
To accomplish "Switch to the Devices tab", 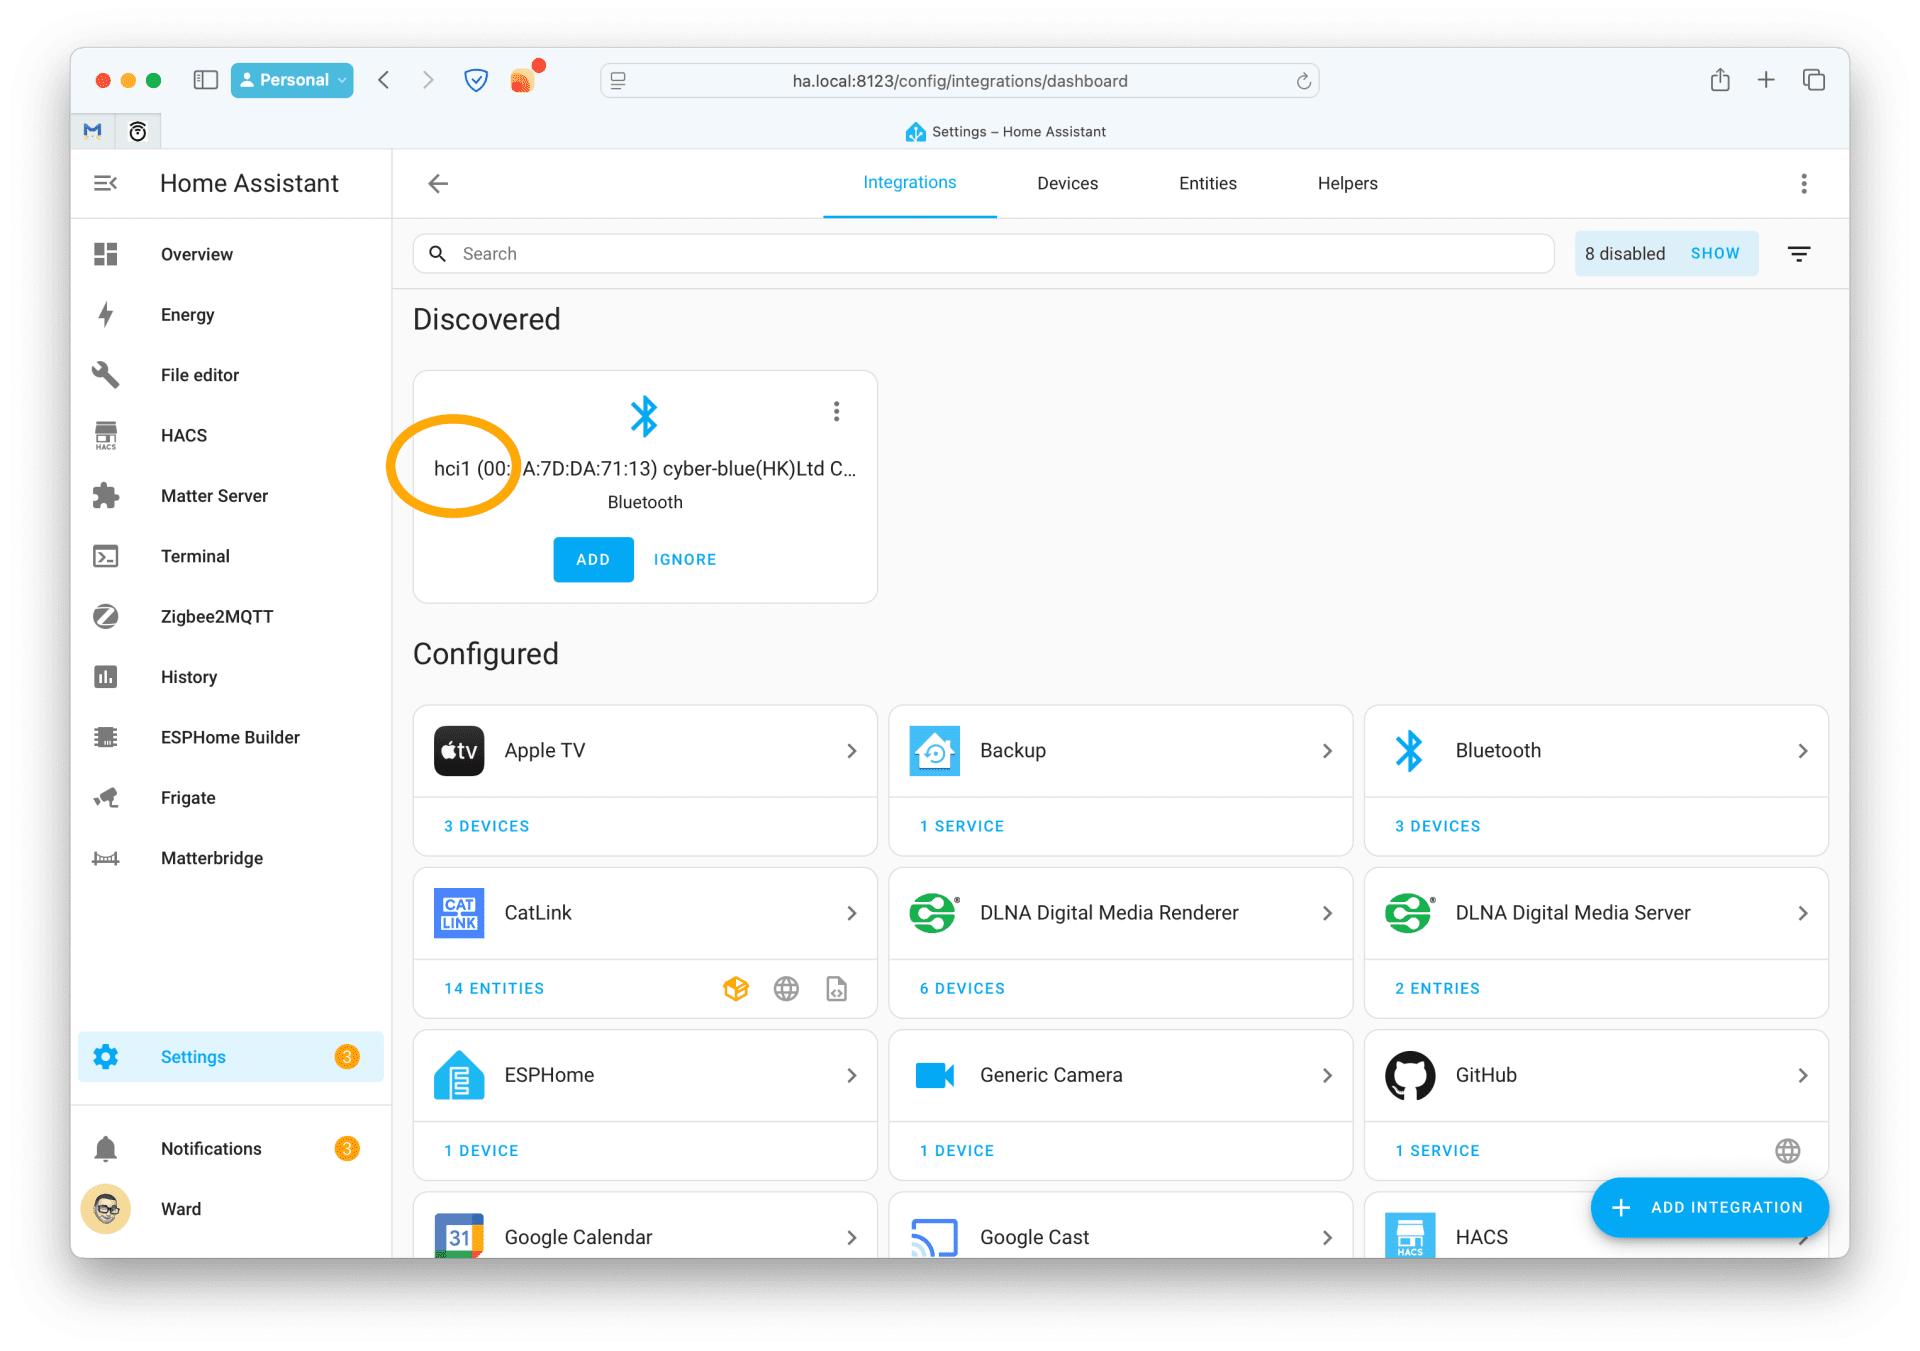I will pos(1067,183).
